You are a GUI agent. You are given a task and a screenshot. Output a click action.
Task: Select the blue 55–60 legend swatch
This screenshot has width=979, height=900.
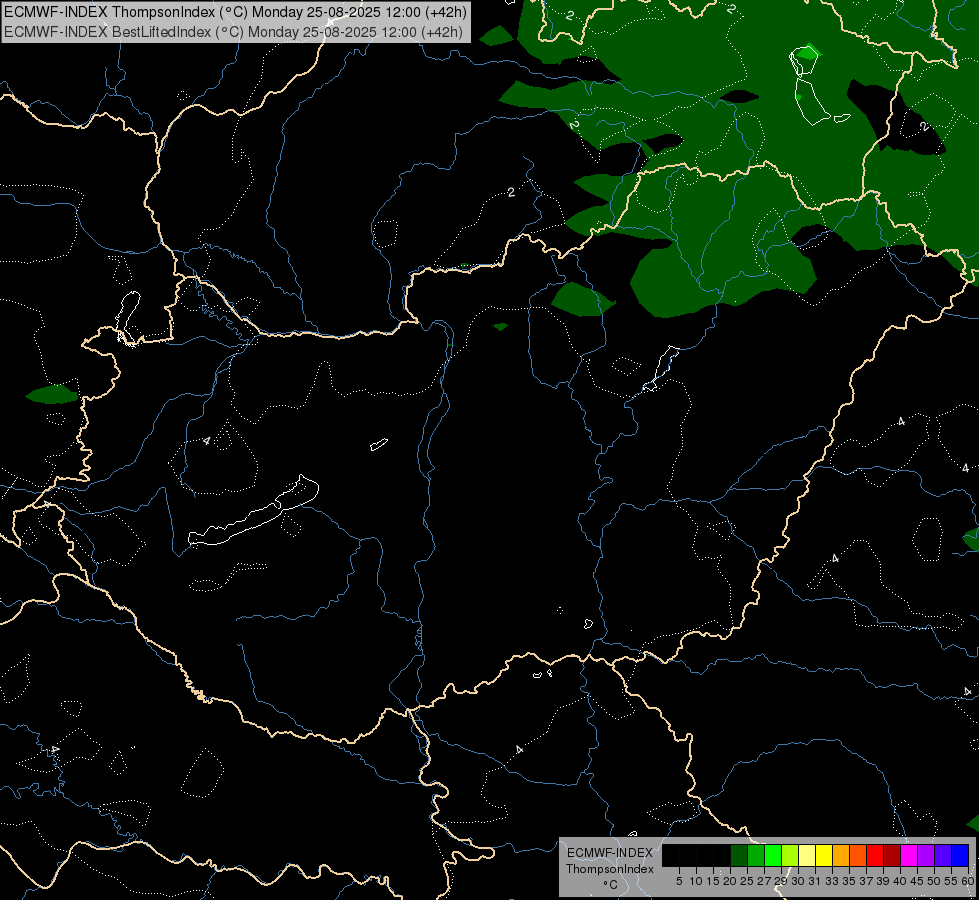[x=960, y=855]
